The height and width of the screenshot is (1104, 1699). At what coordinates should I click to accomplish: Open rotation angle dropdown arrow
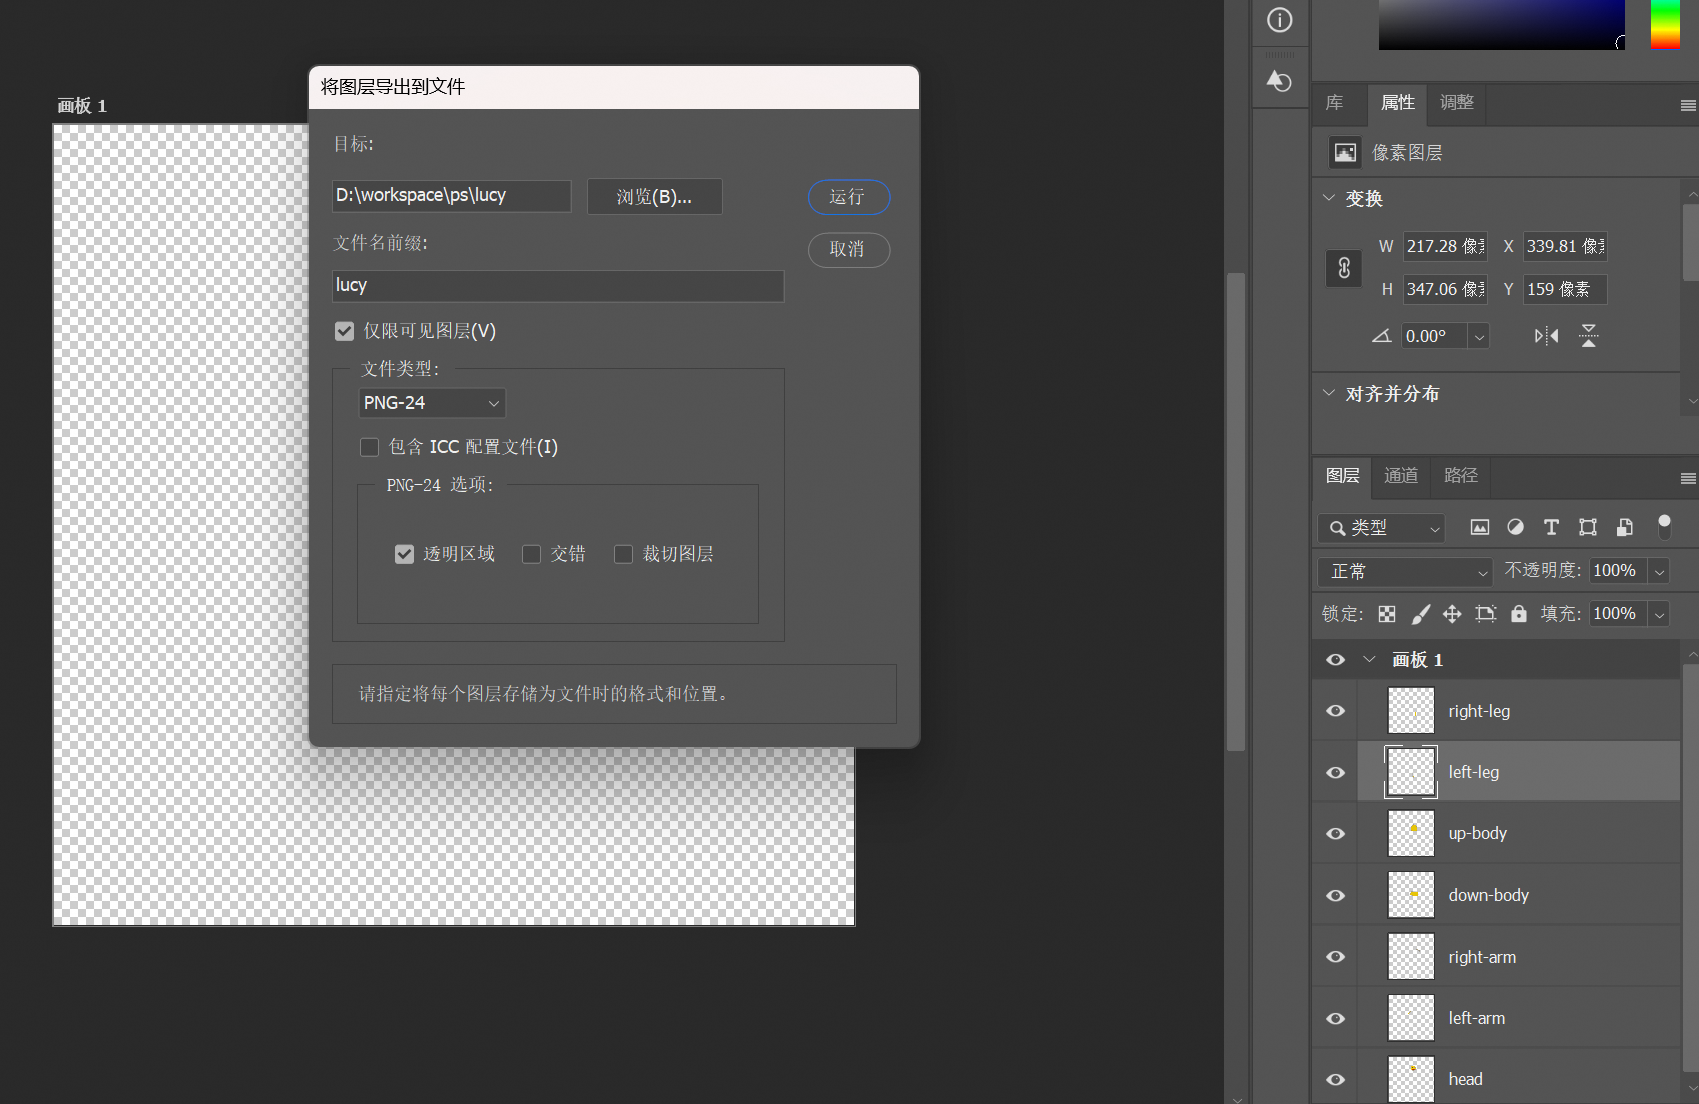click(x=1479, y=336)
